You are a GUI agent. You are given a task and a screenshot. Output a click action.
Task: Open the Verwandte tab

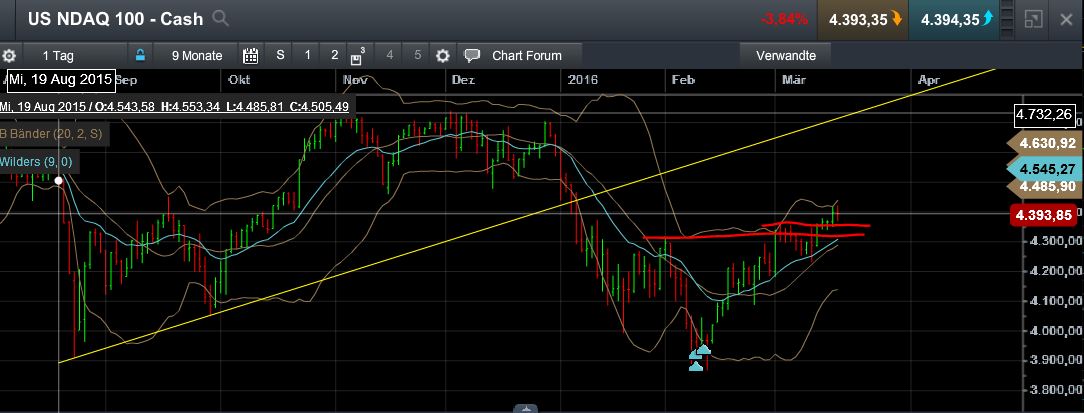(786, 55)
